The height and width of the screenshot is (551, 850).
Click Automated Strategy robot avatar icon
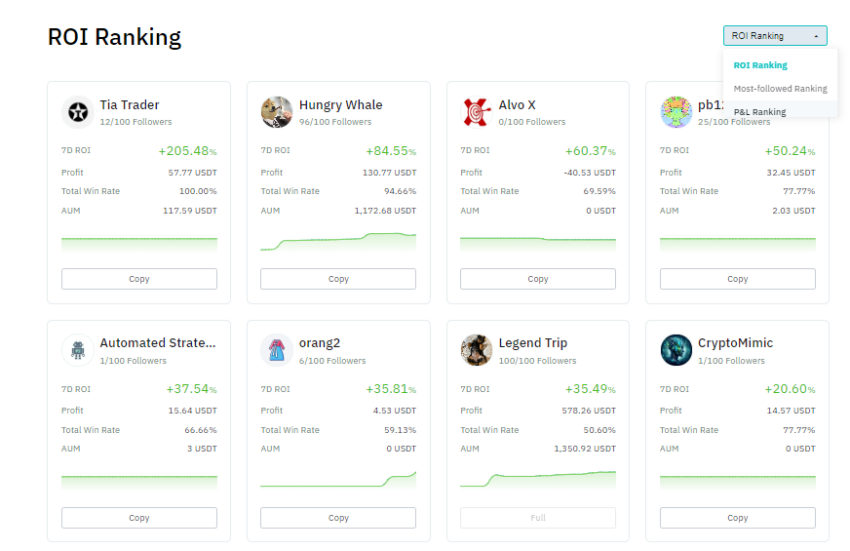coord(78,350)
